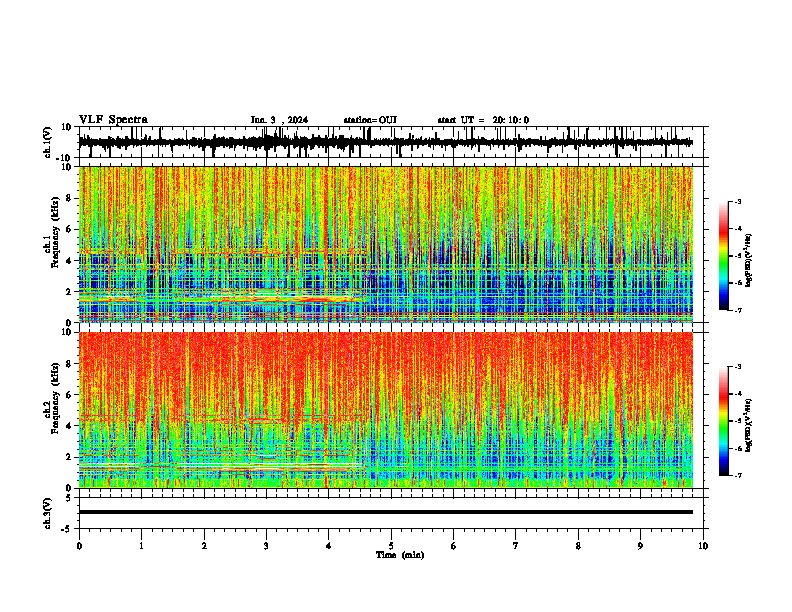Click the 'ch.1(V)' axis label
This screenshot has width=792, height=612.
[x=48, y=142]
